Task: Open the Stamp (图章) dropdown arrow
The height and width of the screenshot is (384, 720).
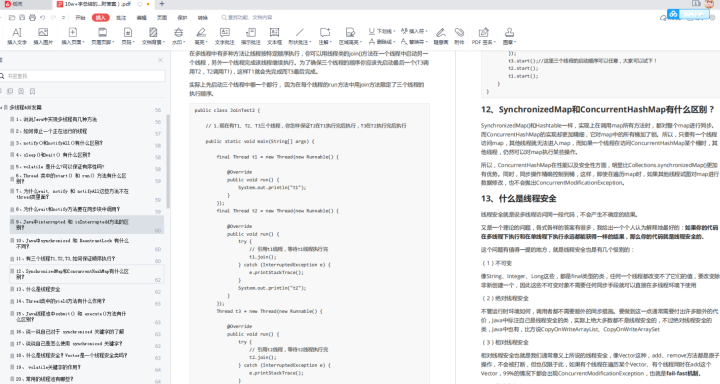Action: [515, 42]
